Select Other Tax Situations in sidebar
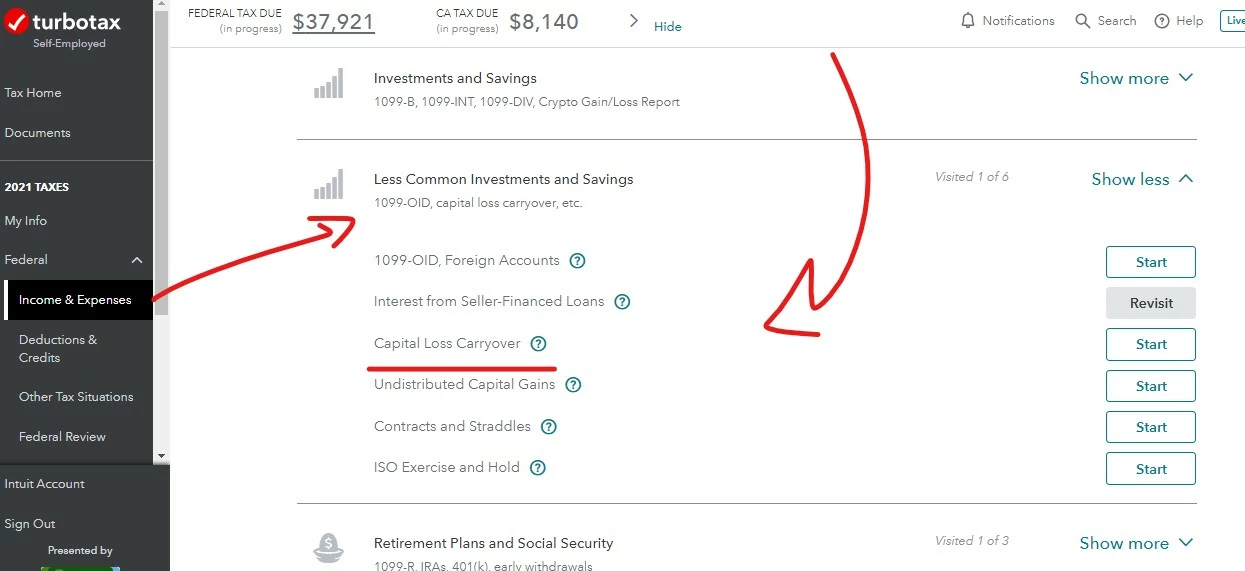This screenshot has width=1245, height=571. pos(76,397)
